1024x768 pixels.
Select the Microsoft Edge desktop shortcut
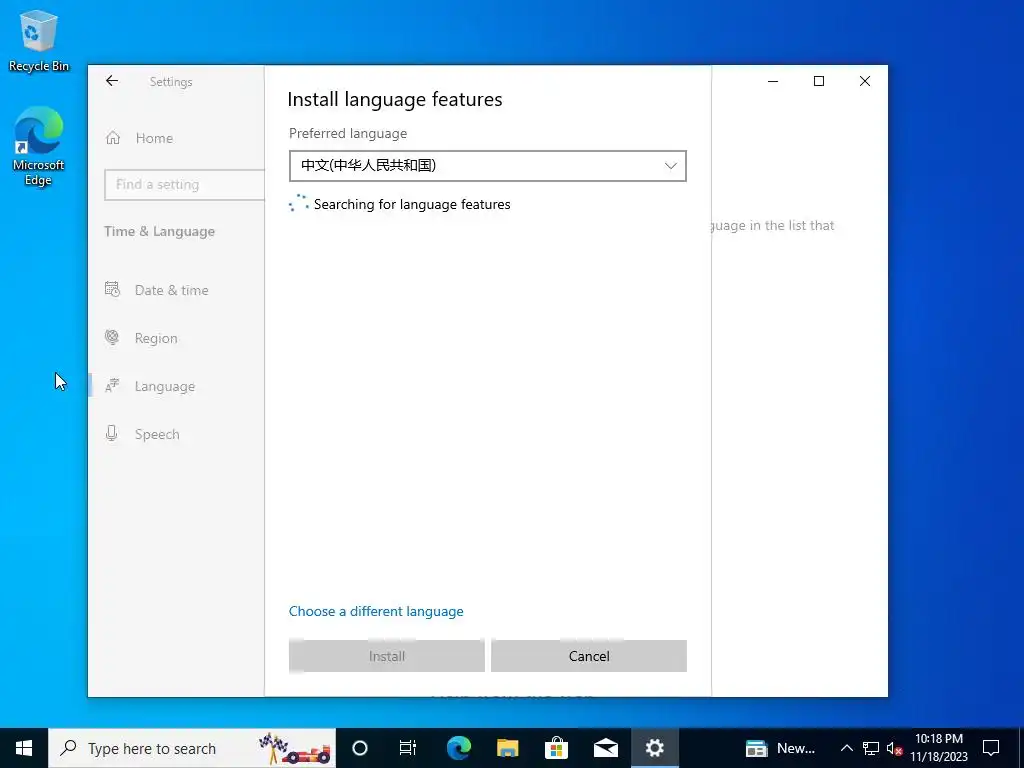coord(39,146)
